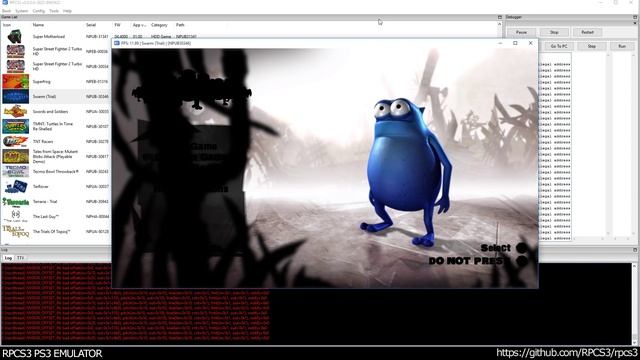Sort game list by FW column
The height and width of the screenshot is (360, 640).
click(118, 25)
